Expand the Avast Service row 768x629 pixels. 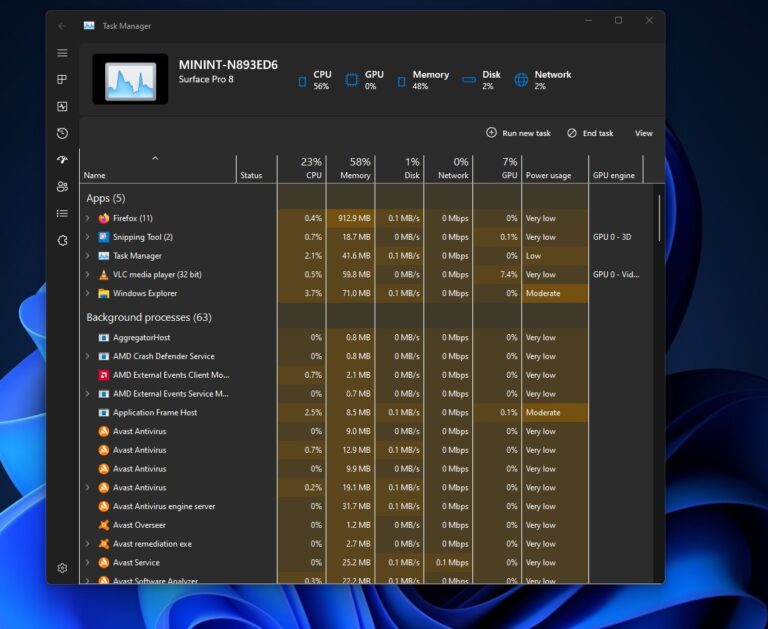(88, 562)
